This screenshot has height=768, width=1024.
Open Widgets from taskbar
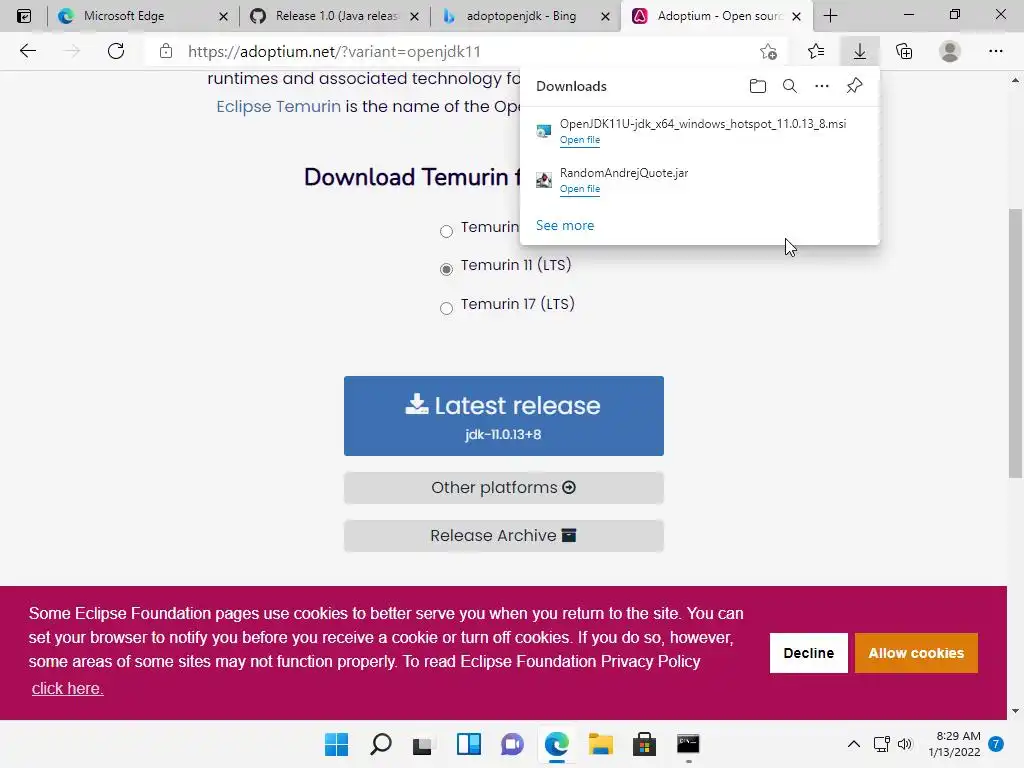tap(468, 744)
